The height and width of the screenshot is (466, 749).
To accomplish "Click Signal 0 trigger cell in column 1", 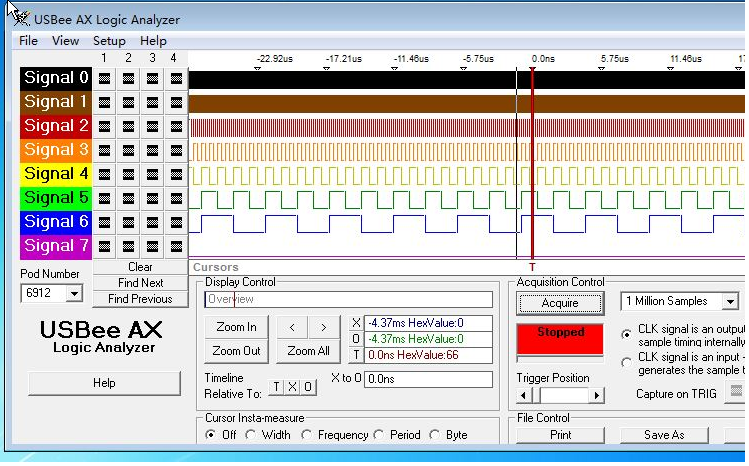I will [104, 78].
